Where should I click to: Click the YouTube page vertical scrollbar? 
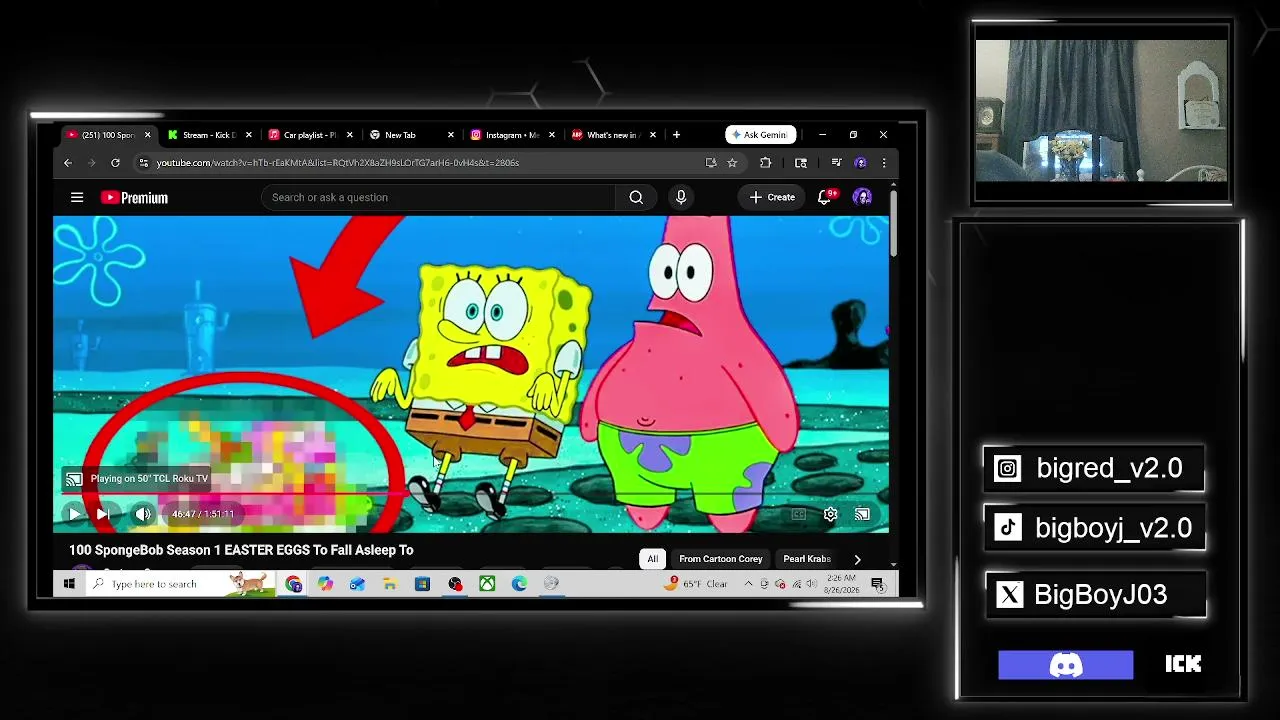click(x=893, y=225)
